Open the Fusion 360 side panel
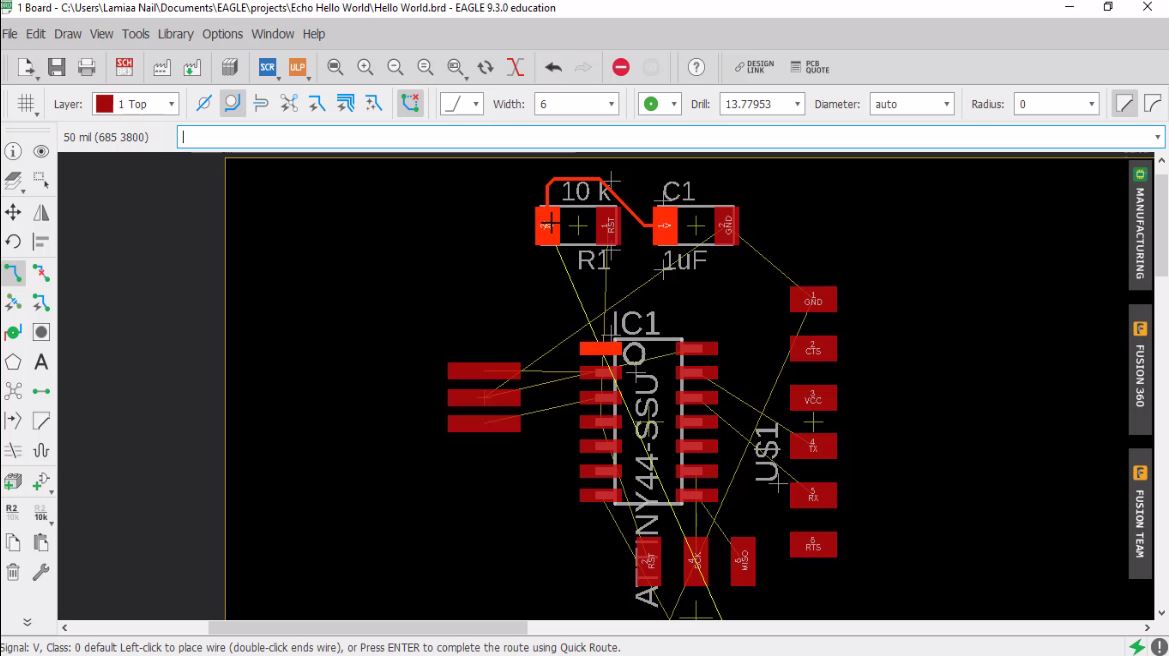 pos(1140,370)
